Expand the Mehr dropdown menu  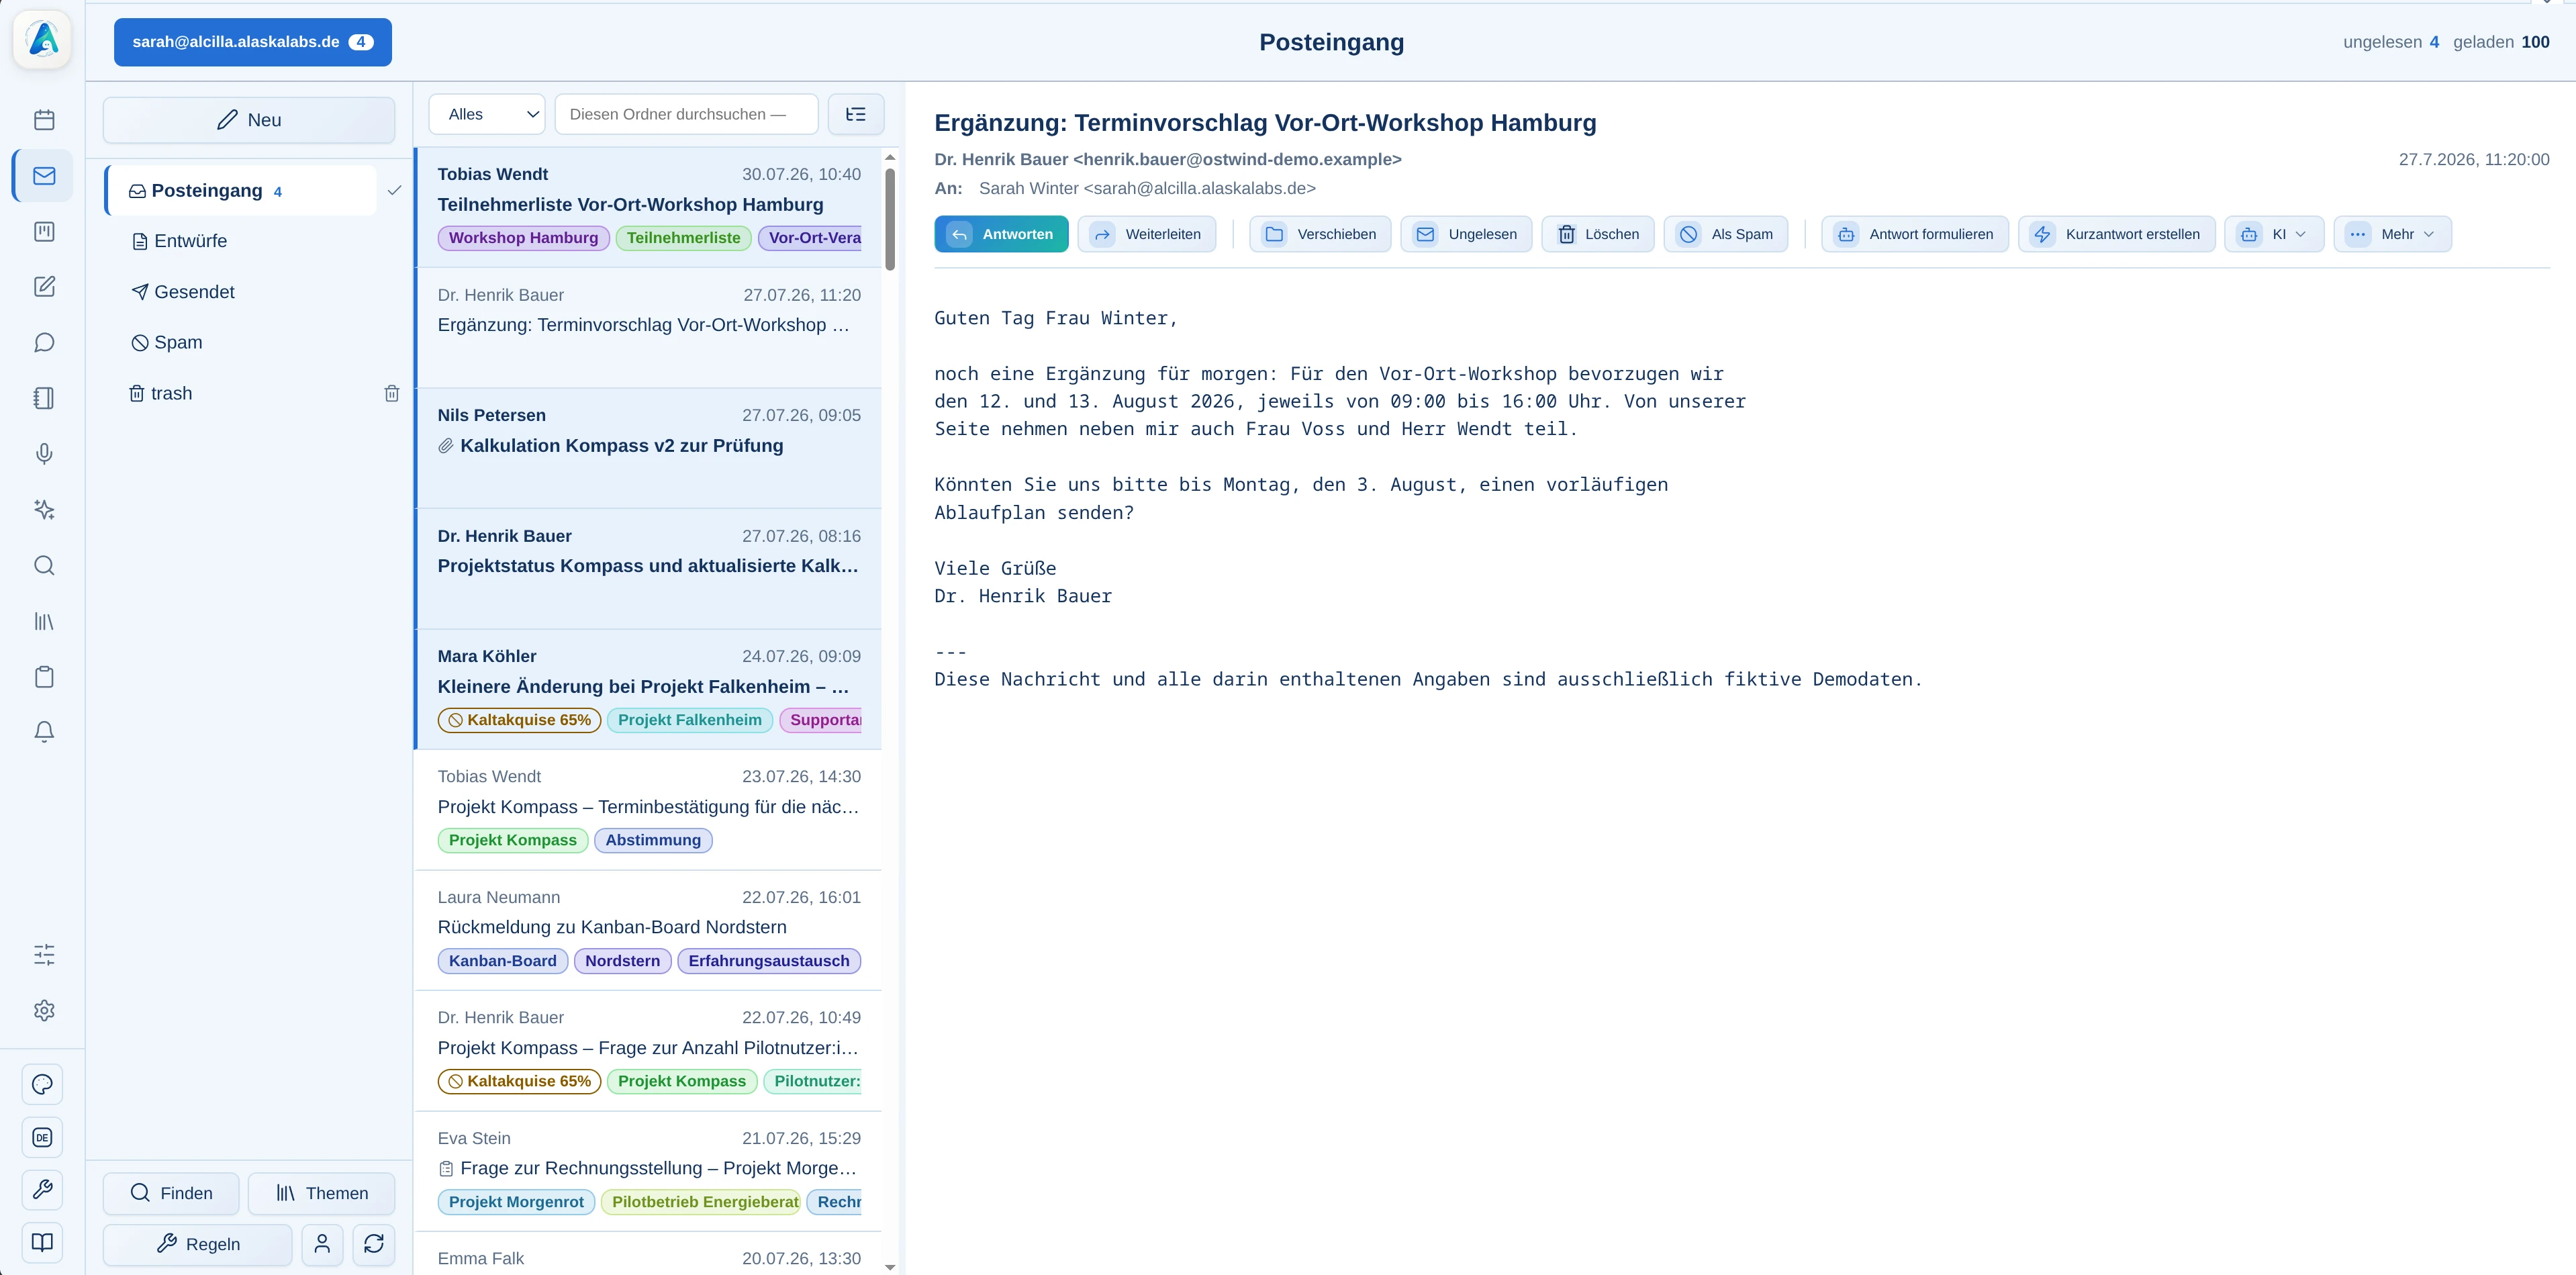pos(2393,234)
